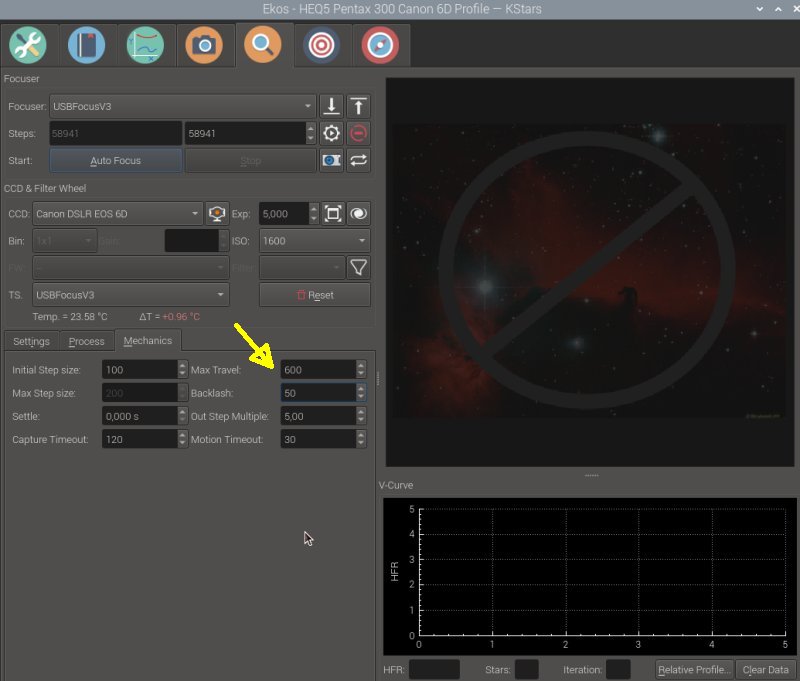Click into the Max Travel field
Image resolution: width=800 pixels, height=681 pixels.
pyautogui.click(x=318, y=370)
